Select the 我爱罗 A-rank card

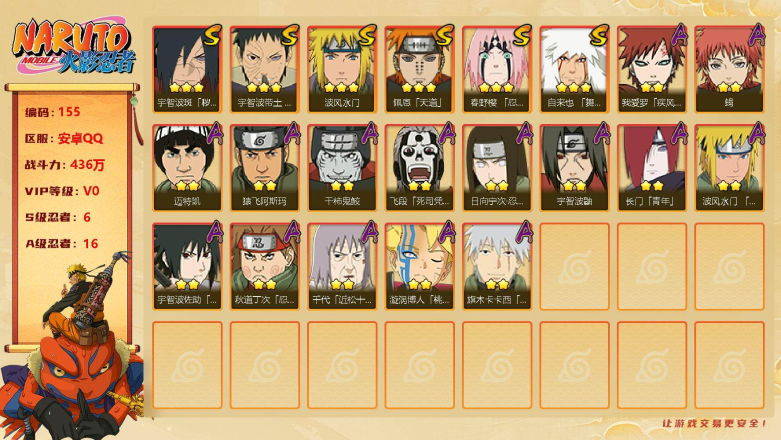click(x=652, y=69)
